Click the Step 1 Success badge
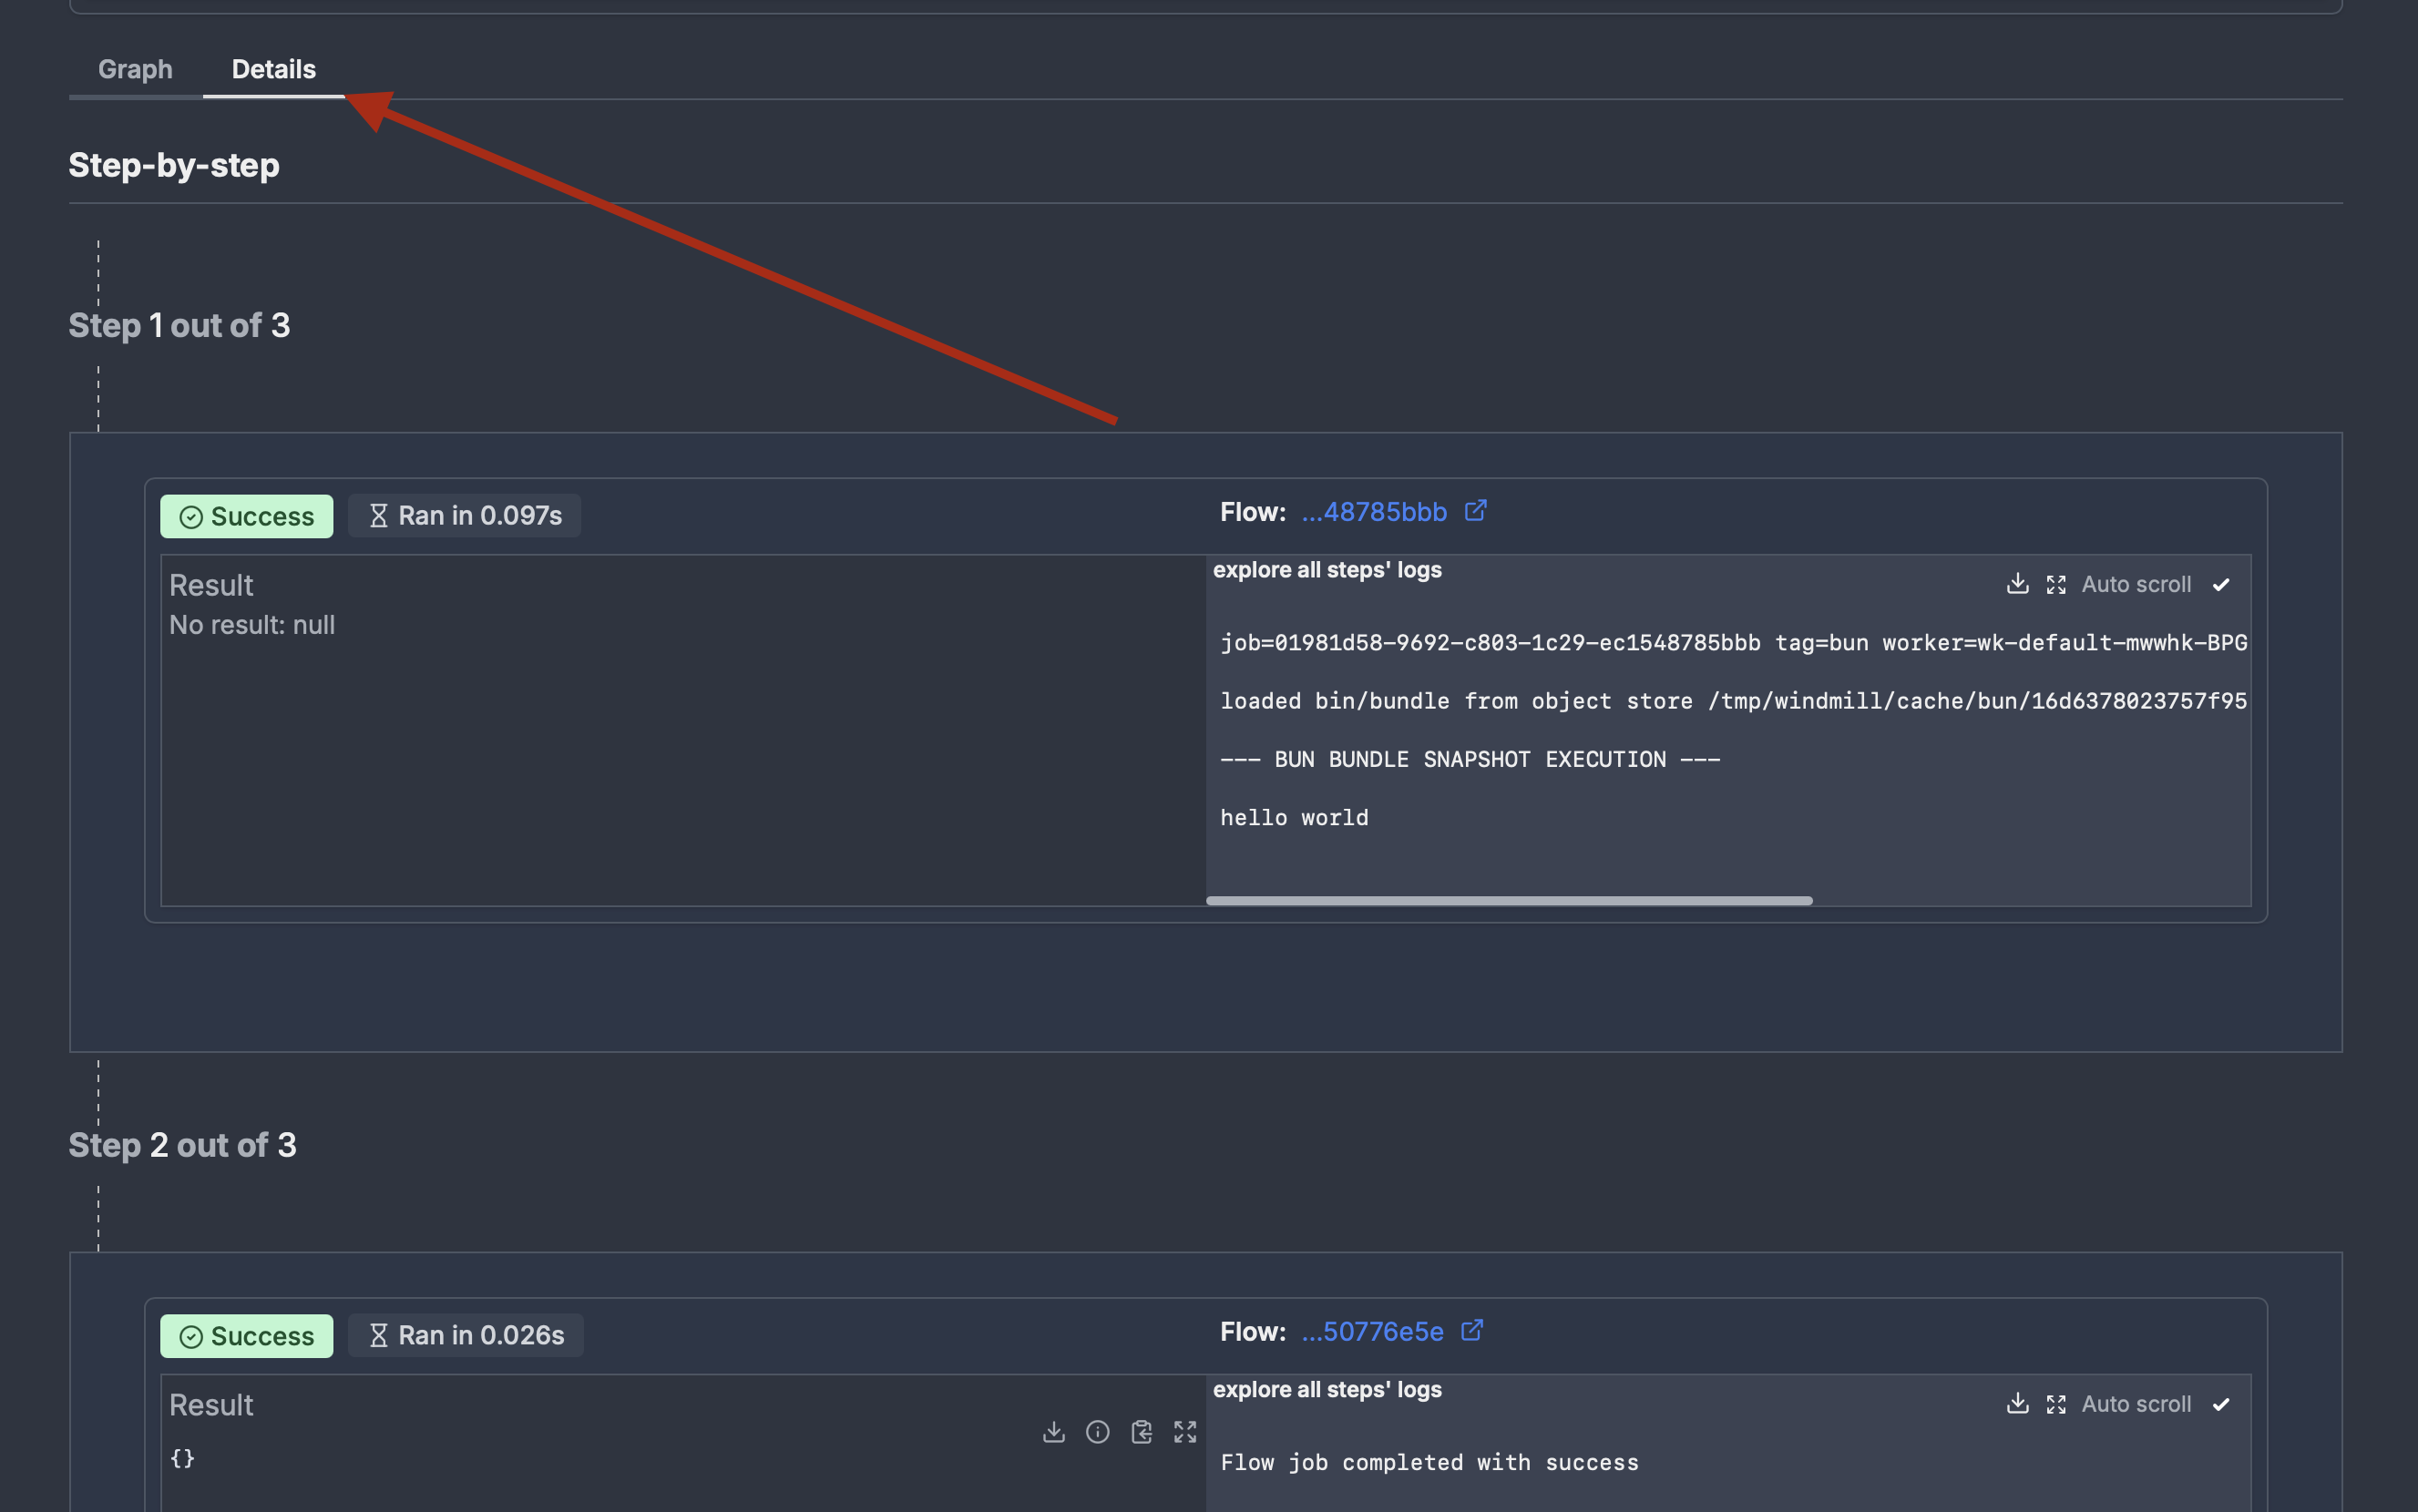 [247, 516]
